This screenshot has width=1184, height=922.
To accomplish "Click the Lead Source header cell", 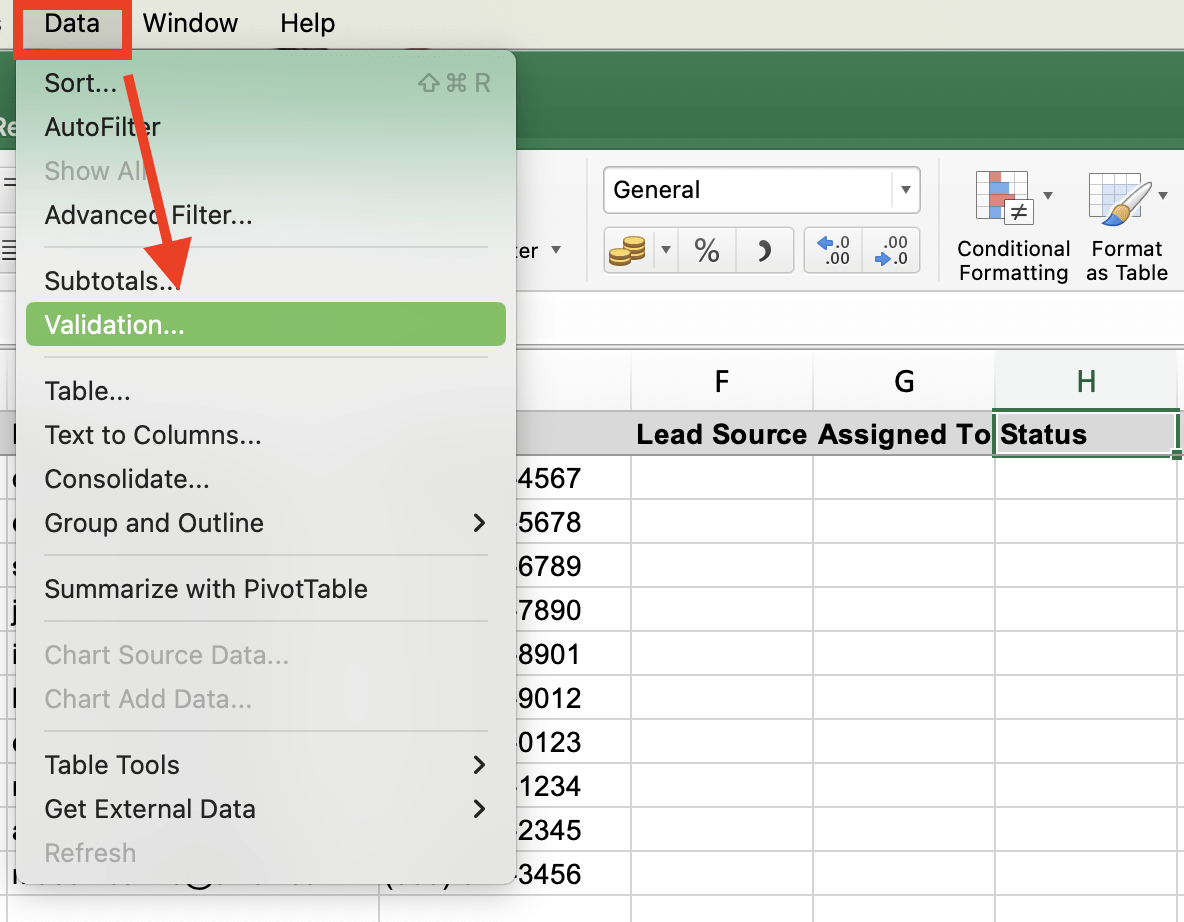I will click(722, 434).
